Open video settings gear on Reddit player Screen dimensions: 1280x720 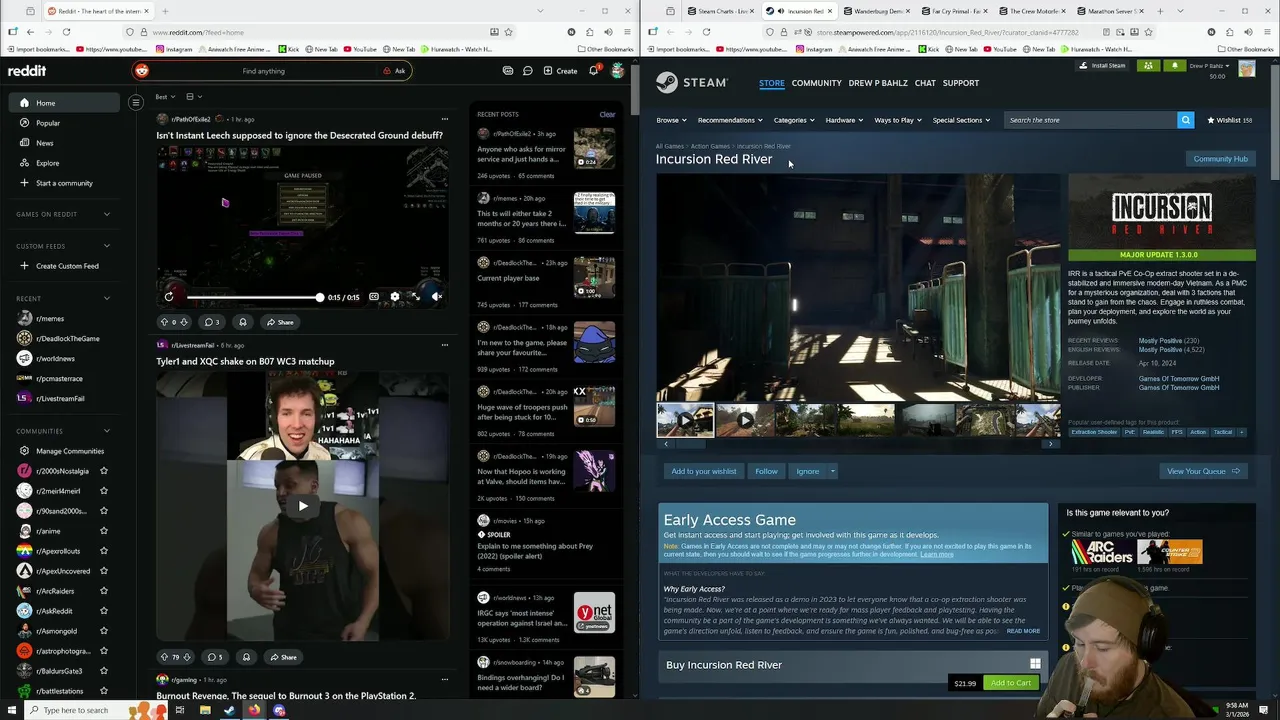(394, 297)
